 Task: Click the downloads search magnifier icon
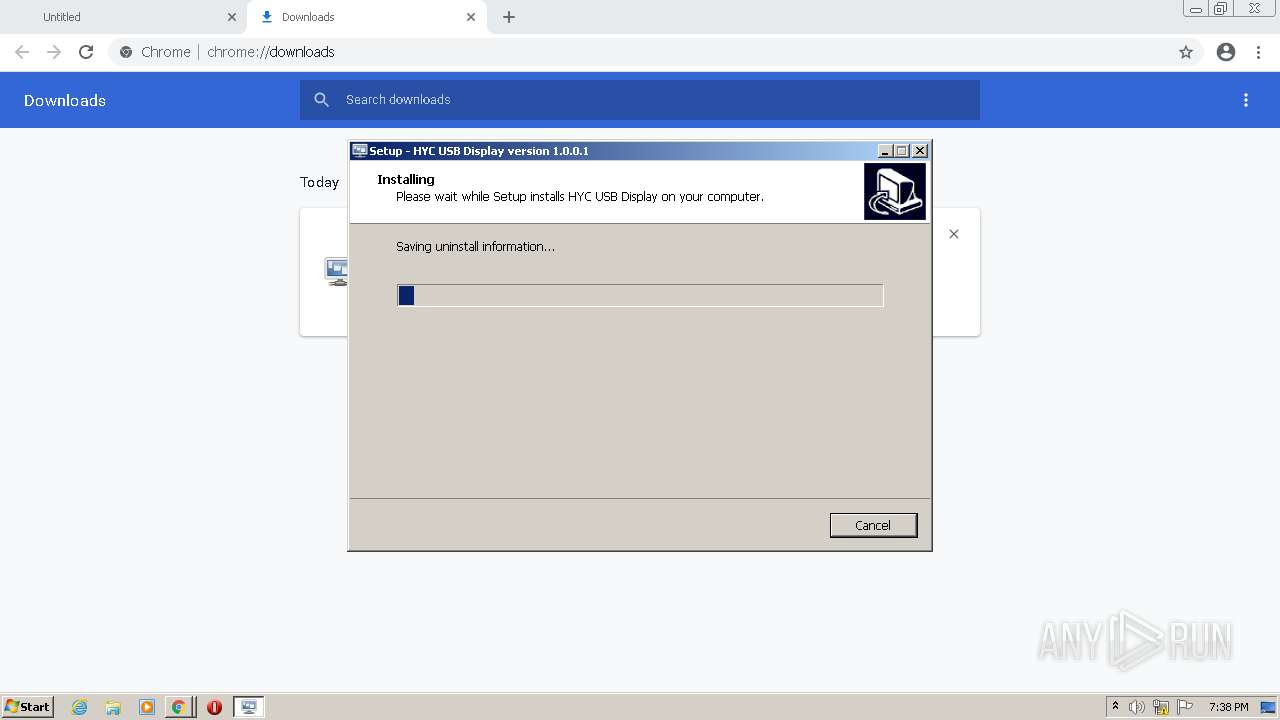pos(321,100)
